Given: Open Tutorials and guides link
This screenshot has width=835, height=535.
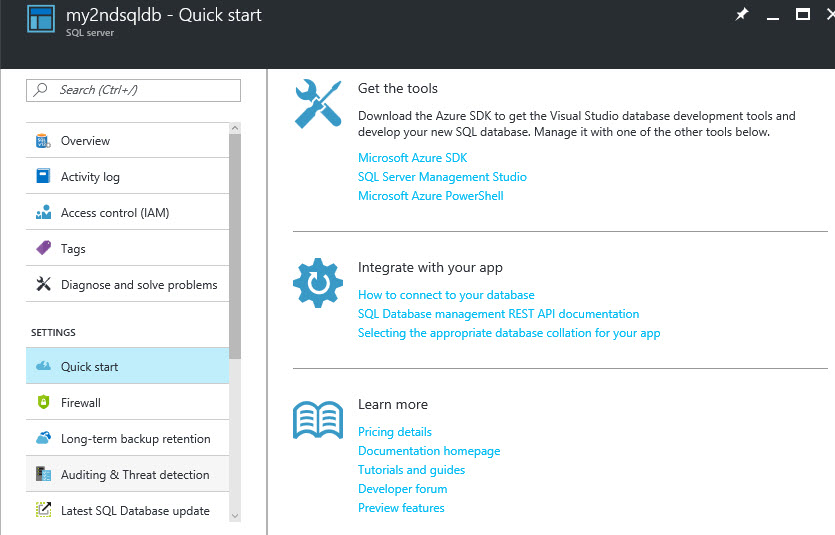Looking at the screenshot, I should tap(411, 470).
